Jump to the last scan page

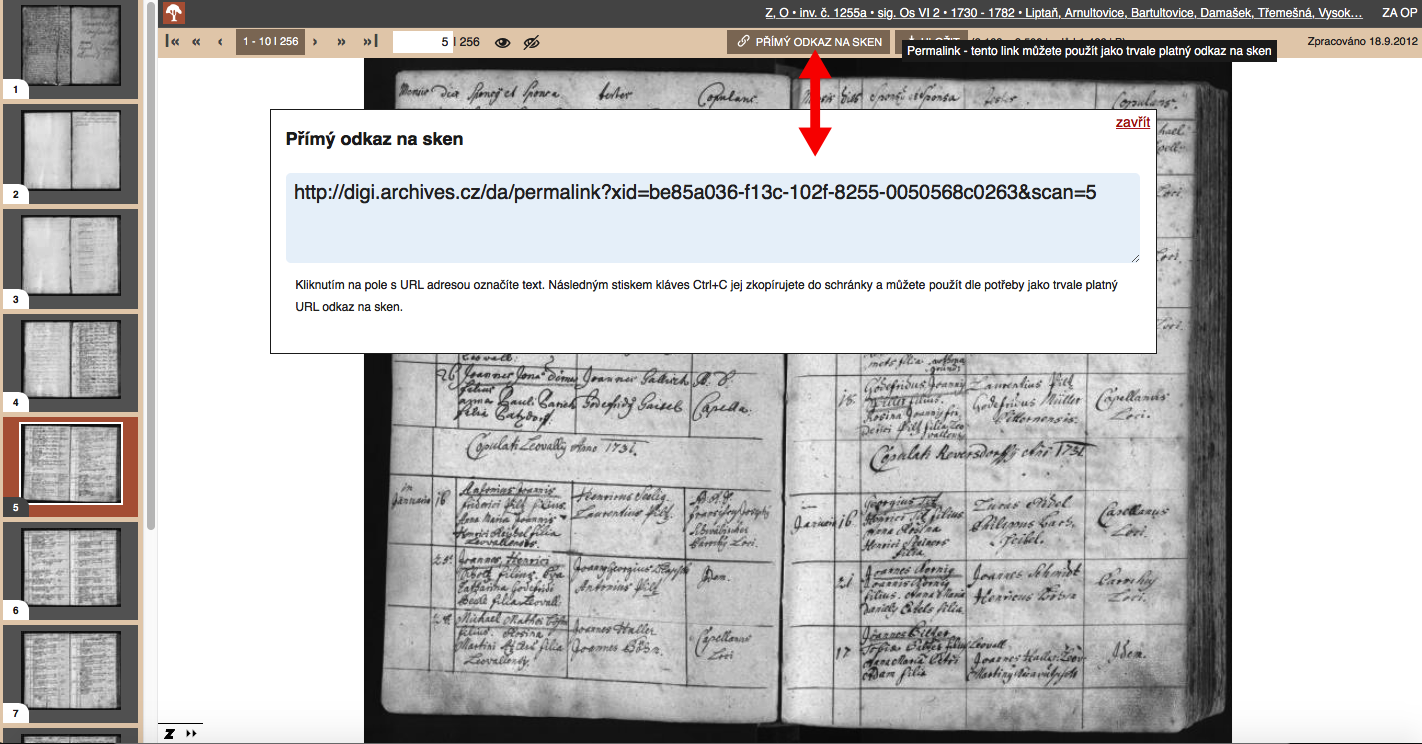click(370, 42)
